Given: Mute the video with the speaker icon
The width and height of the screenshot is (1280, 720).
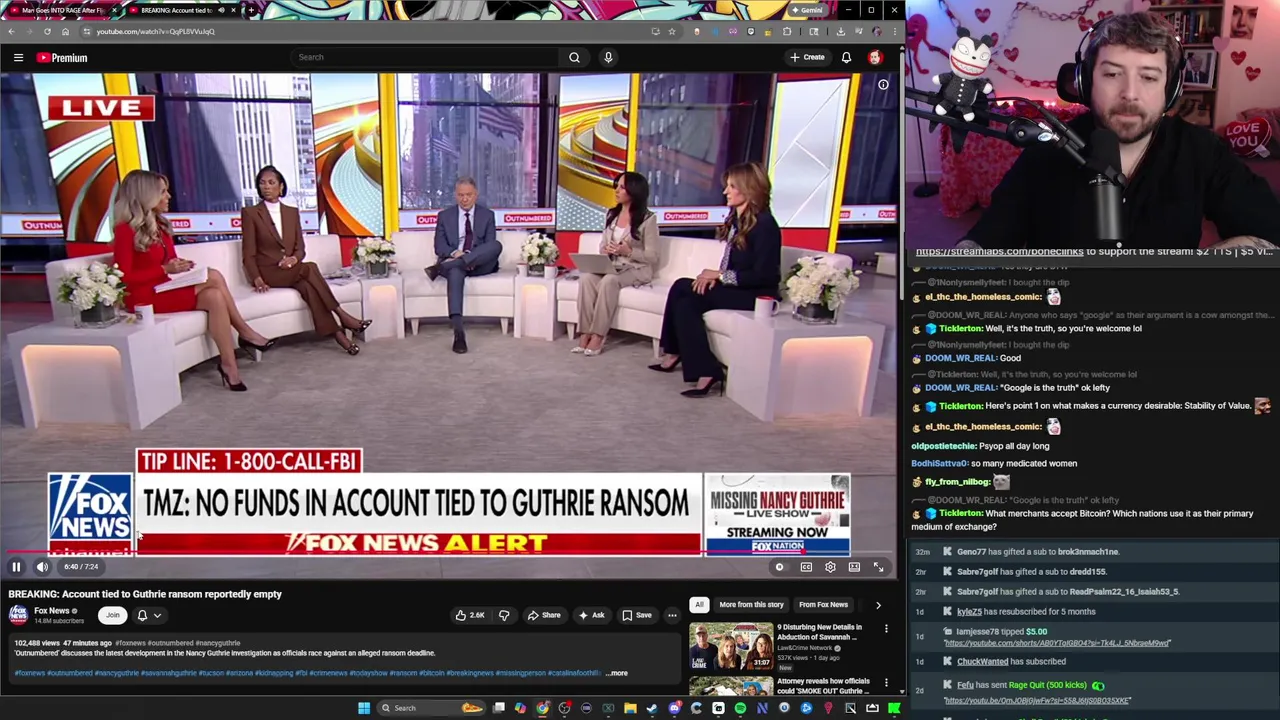Looking at the screenshot, I should [42, 567].
